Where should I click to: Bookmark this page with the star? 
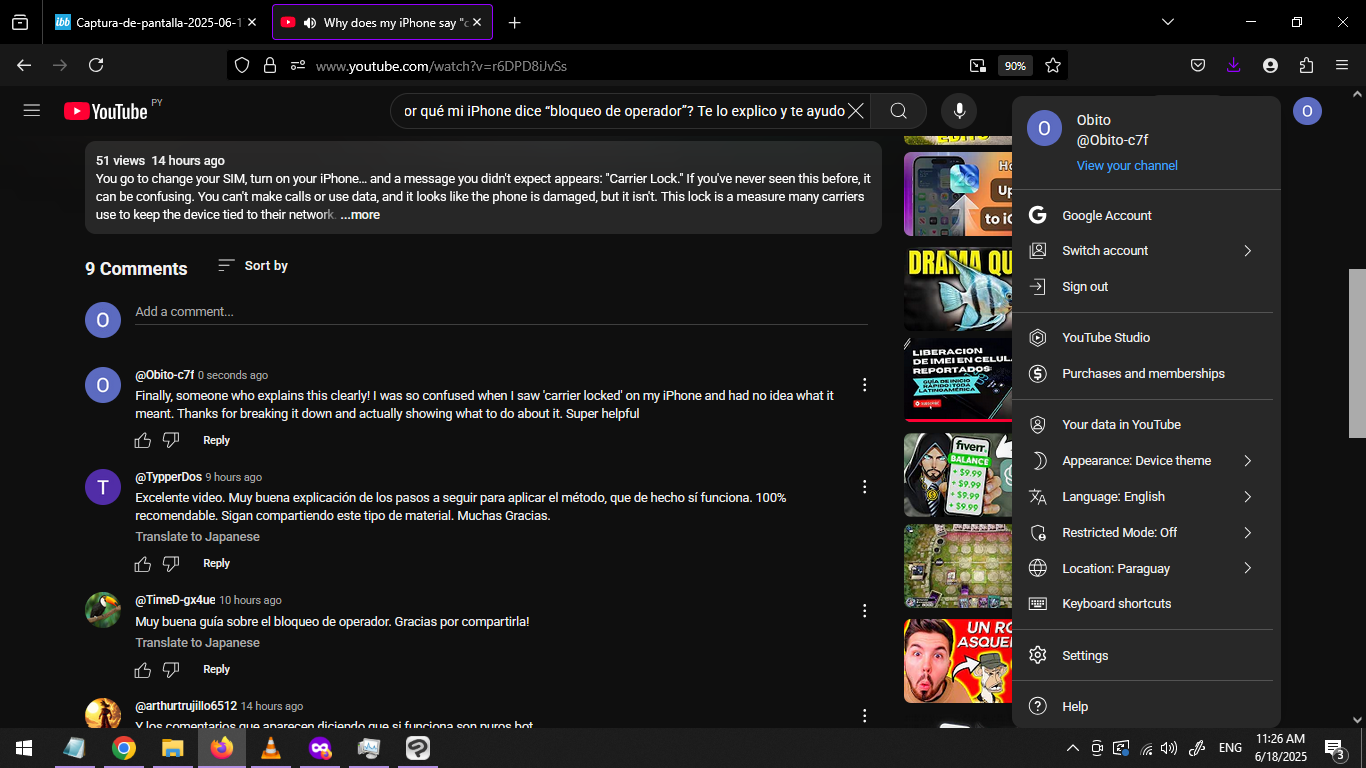tap(1053, 65)
